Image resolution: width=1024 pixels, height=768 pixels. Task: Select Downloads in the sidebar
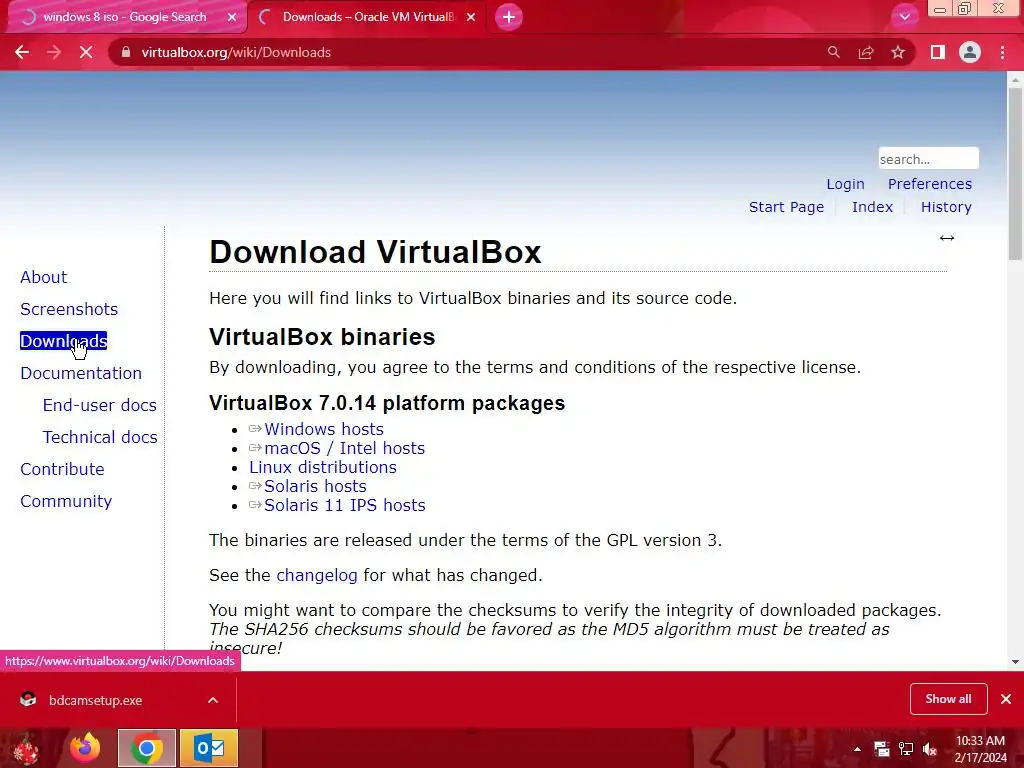pos(63,341)
